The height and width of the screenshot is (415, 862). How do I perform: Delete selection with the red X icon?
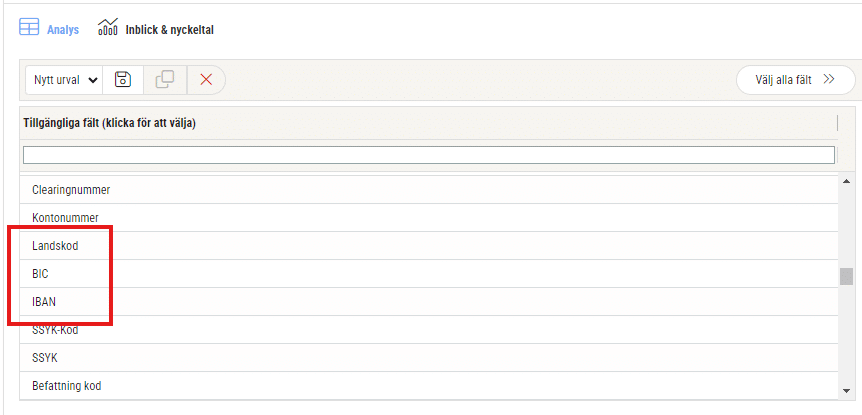[x=206, y=80]
